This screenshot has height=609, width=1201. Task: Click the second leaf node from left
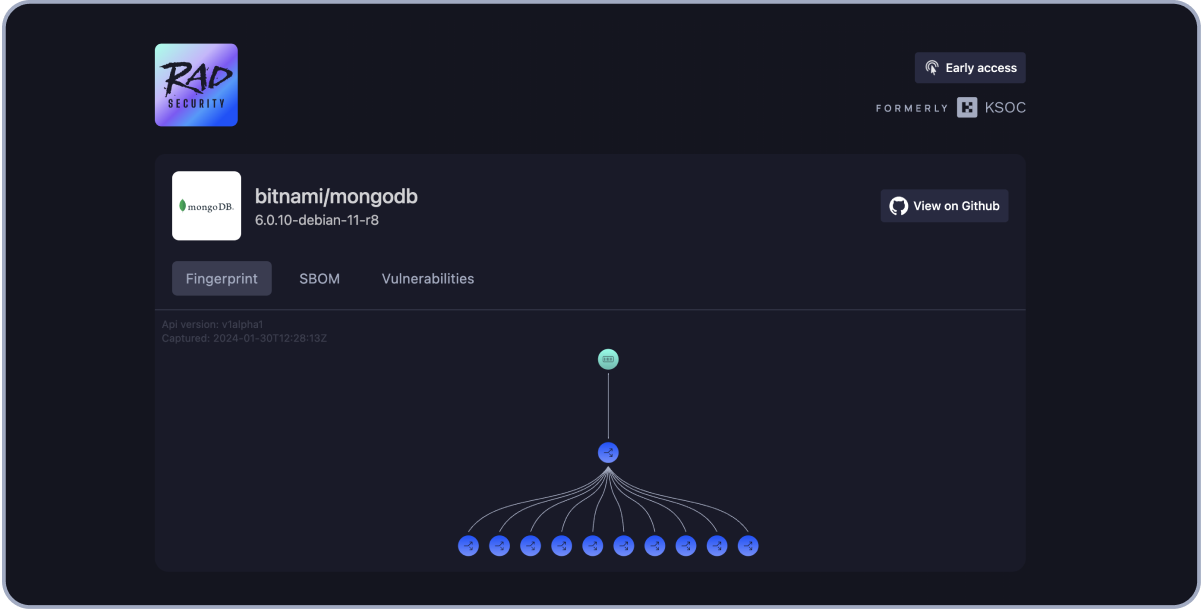[499, 546]
